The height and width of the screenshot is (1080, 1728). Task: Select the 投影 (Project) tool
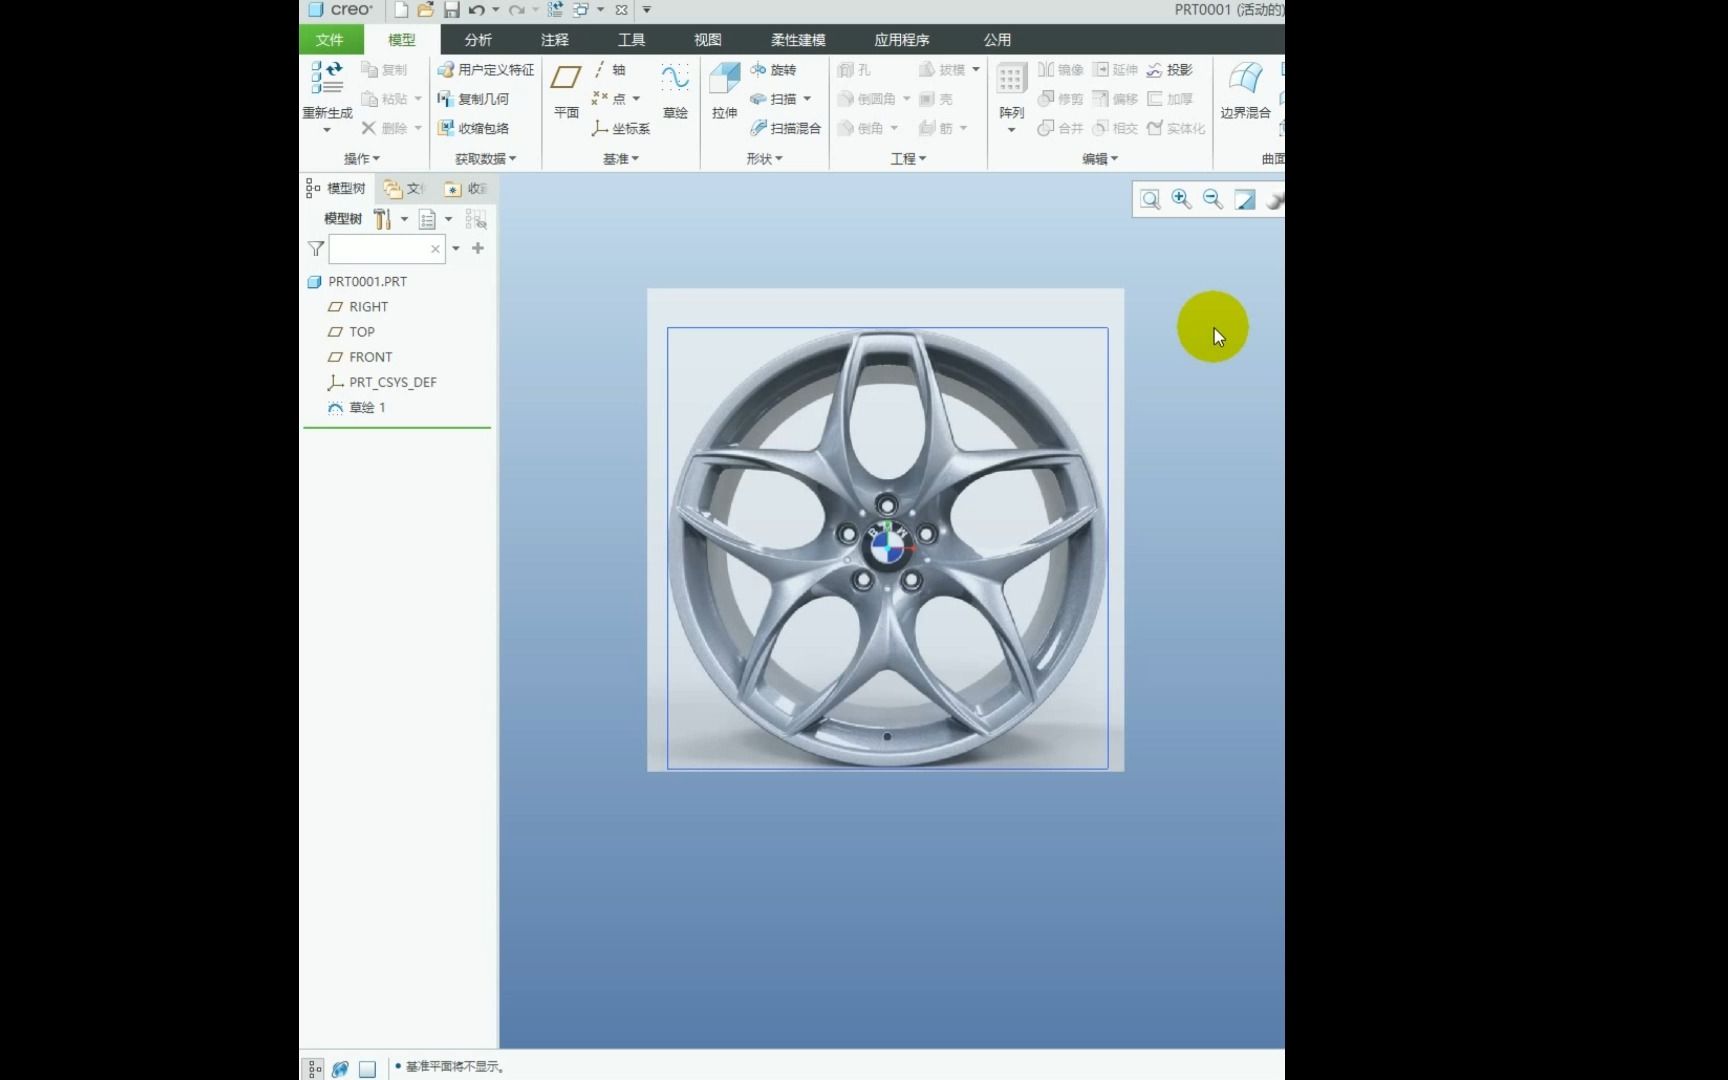[x=1169, y=70]
